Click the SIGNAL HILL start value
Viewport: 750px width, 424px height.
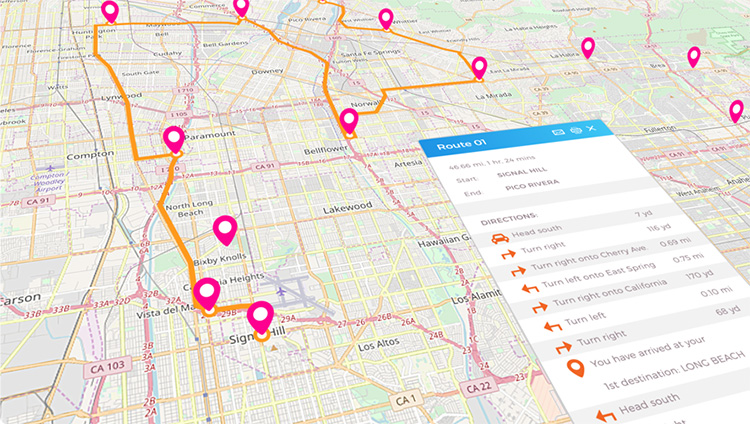pyautogui.click(x=522, y=172)
